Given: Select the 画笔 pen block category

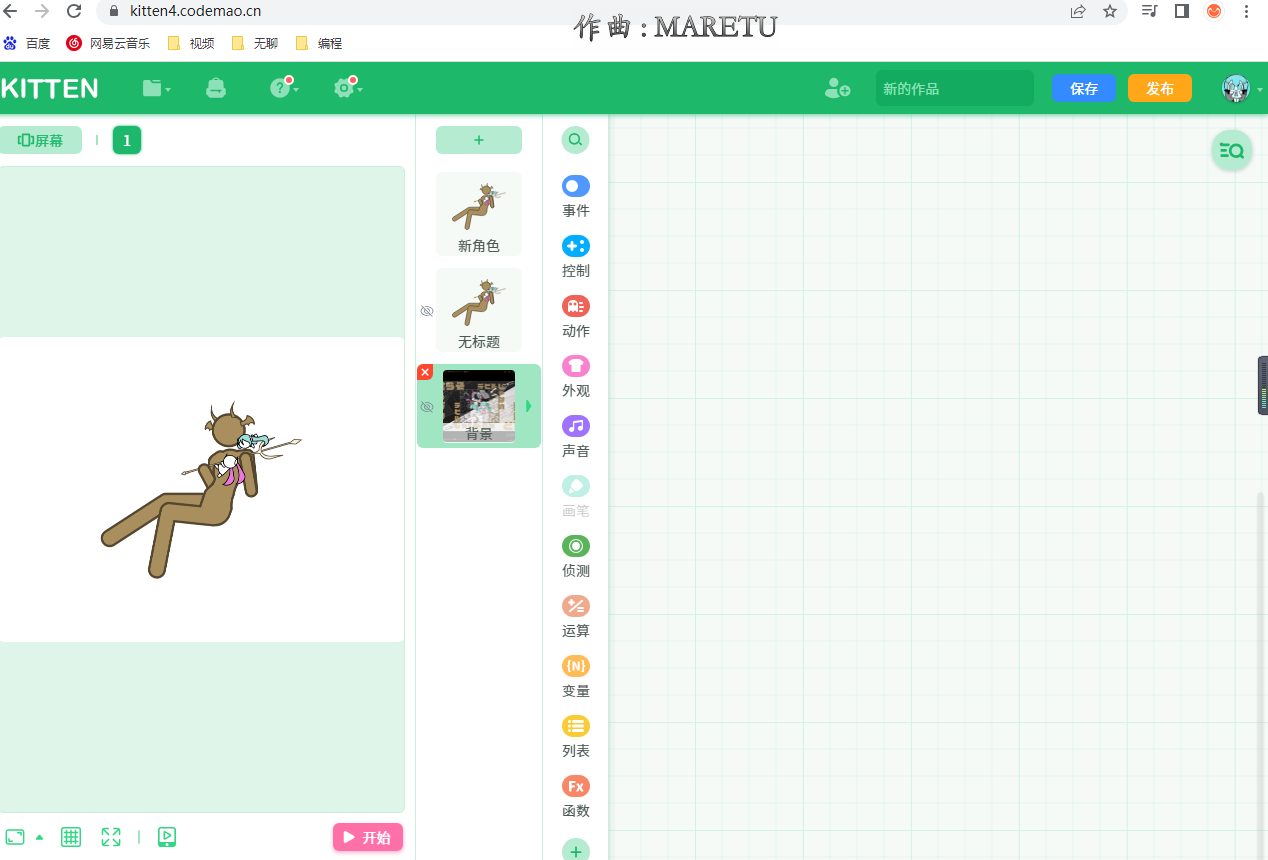Looking at the screenshot, I should 576,497.
